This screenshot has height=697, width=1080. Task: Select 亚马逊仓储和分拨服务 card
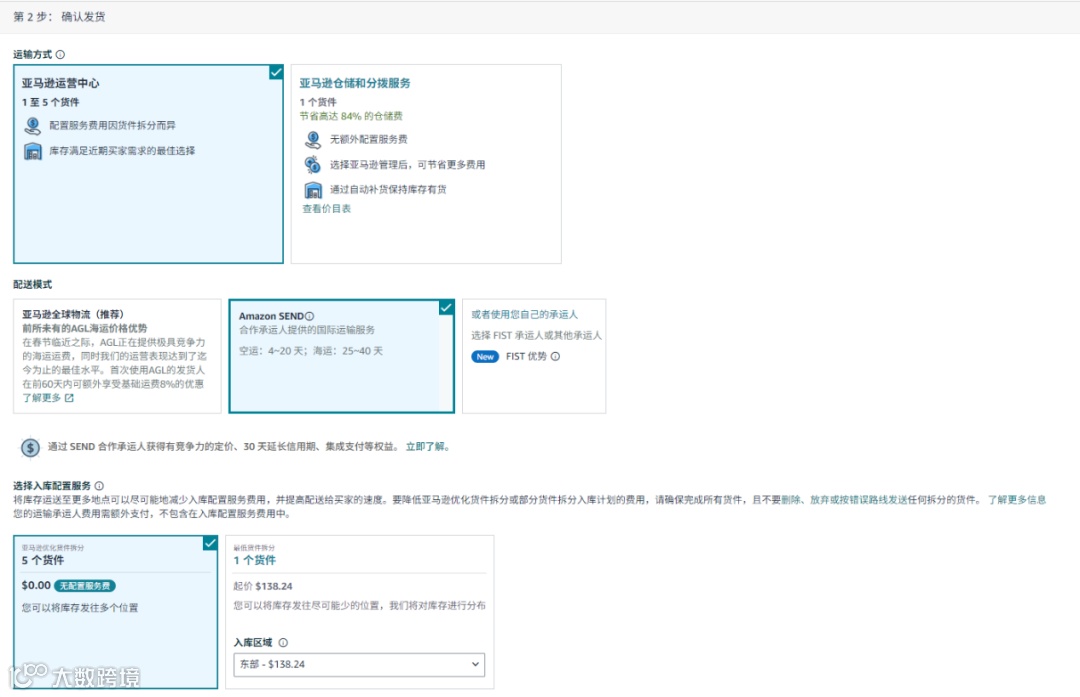coord(426,164)
